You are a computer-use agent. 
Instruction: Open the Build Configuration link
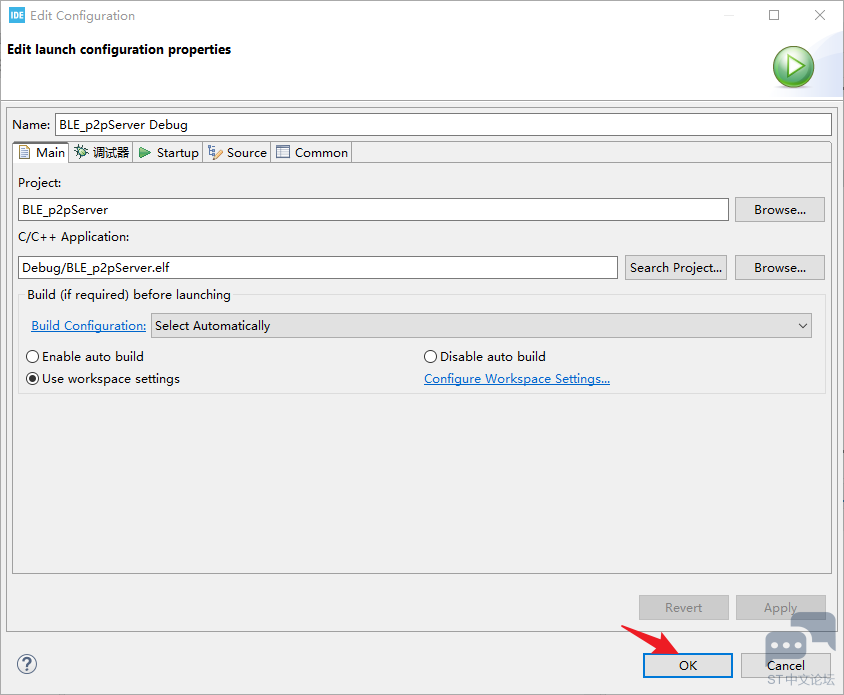pos(89,326)
